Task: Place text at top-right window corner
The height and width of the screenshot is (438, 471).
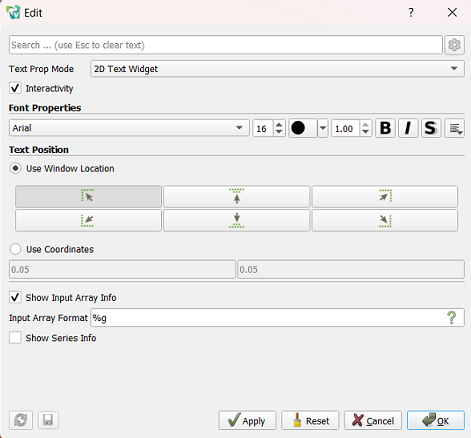Action: pos(385,196)
